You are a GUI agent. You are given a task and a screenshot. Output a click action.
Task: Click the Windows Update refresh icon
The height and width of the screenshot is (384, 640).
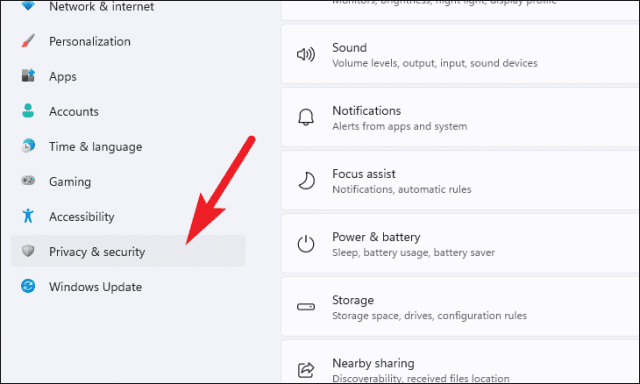[28, 286]
